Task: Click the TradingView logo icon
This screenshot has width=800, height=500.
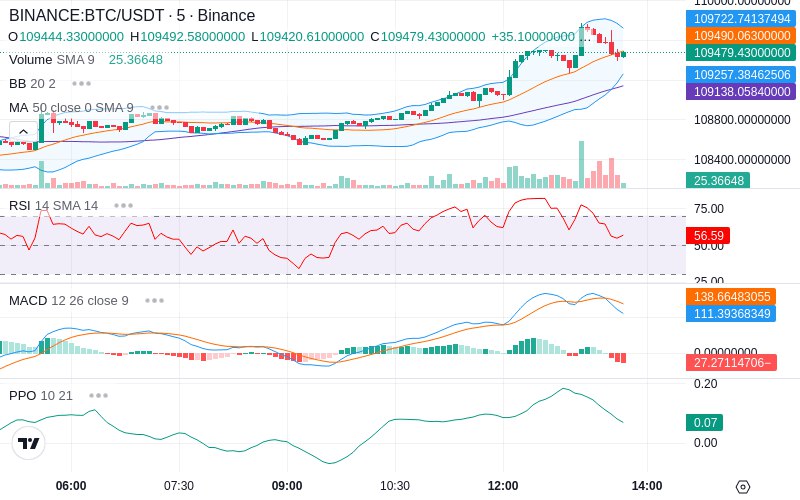Action: pos(29,443)
